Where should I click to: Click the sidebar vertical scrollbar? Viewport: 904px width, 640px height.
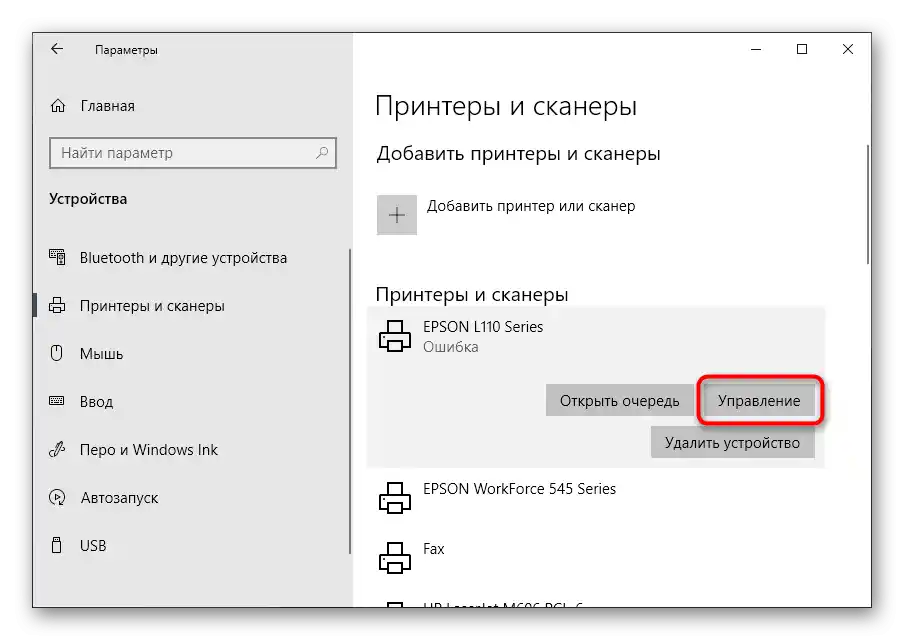point(349,401)
